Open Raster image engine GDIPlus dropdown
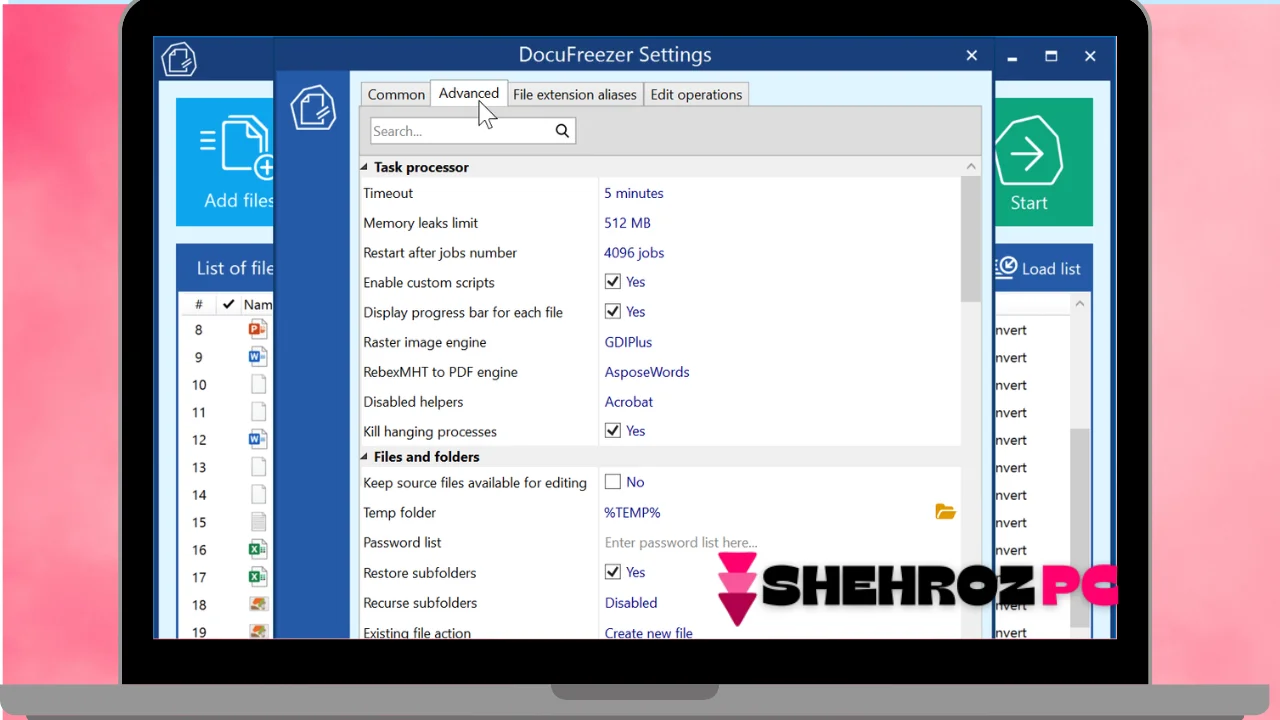 click(x=628, y=342)
